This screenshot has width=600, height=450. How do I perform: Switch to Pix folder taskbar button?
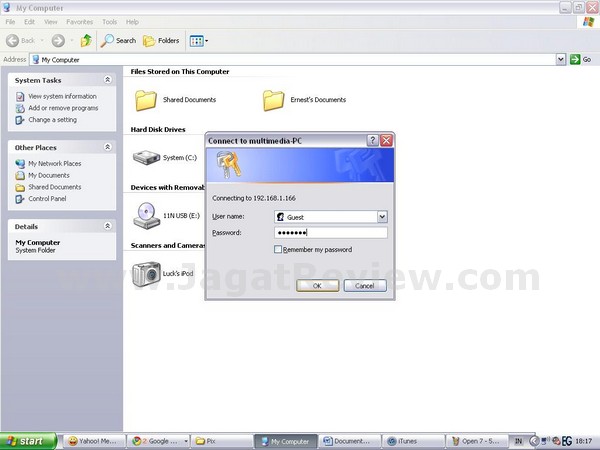tap(222, 441)
